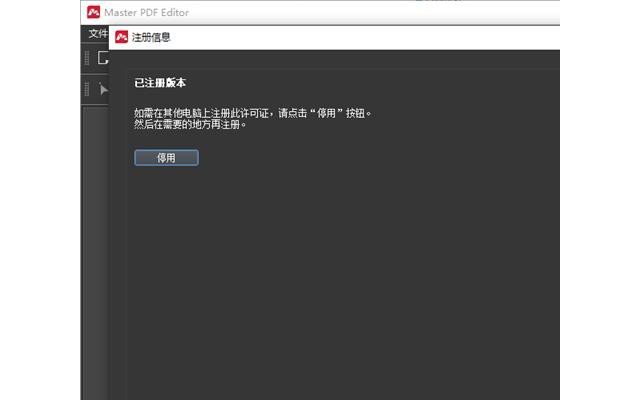
Task: Click the new document icon in toolbar
Action: click(103, 58)
